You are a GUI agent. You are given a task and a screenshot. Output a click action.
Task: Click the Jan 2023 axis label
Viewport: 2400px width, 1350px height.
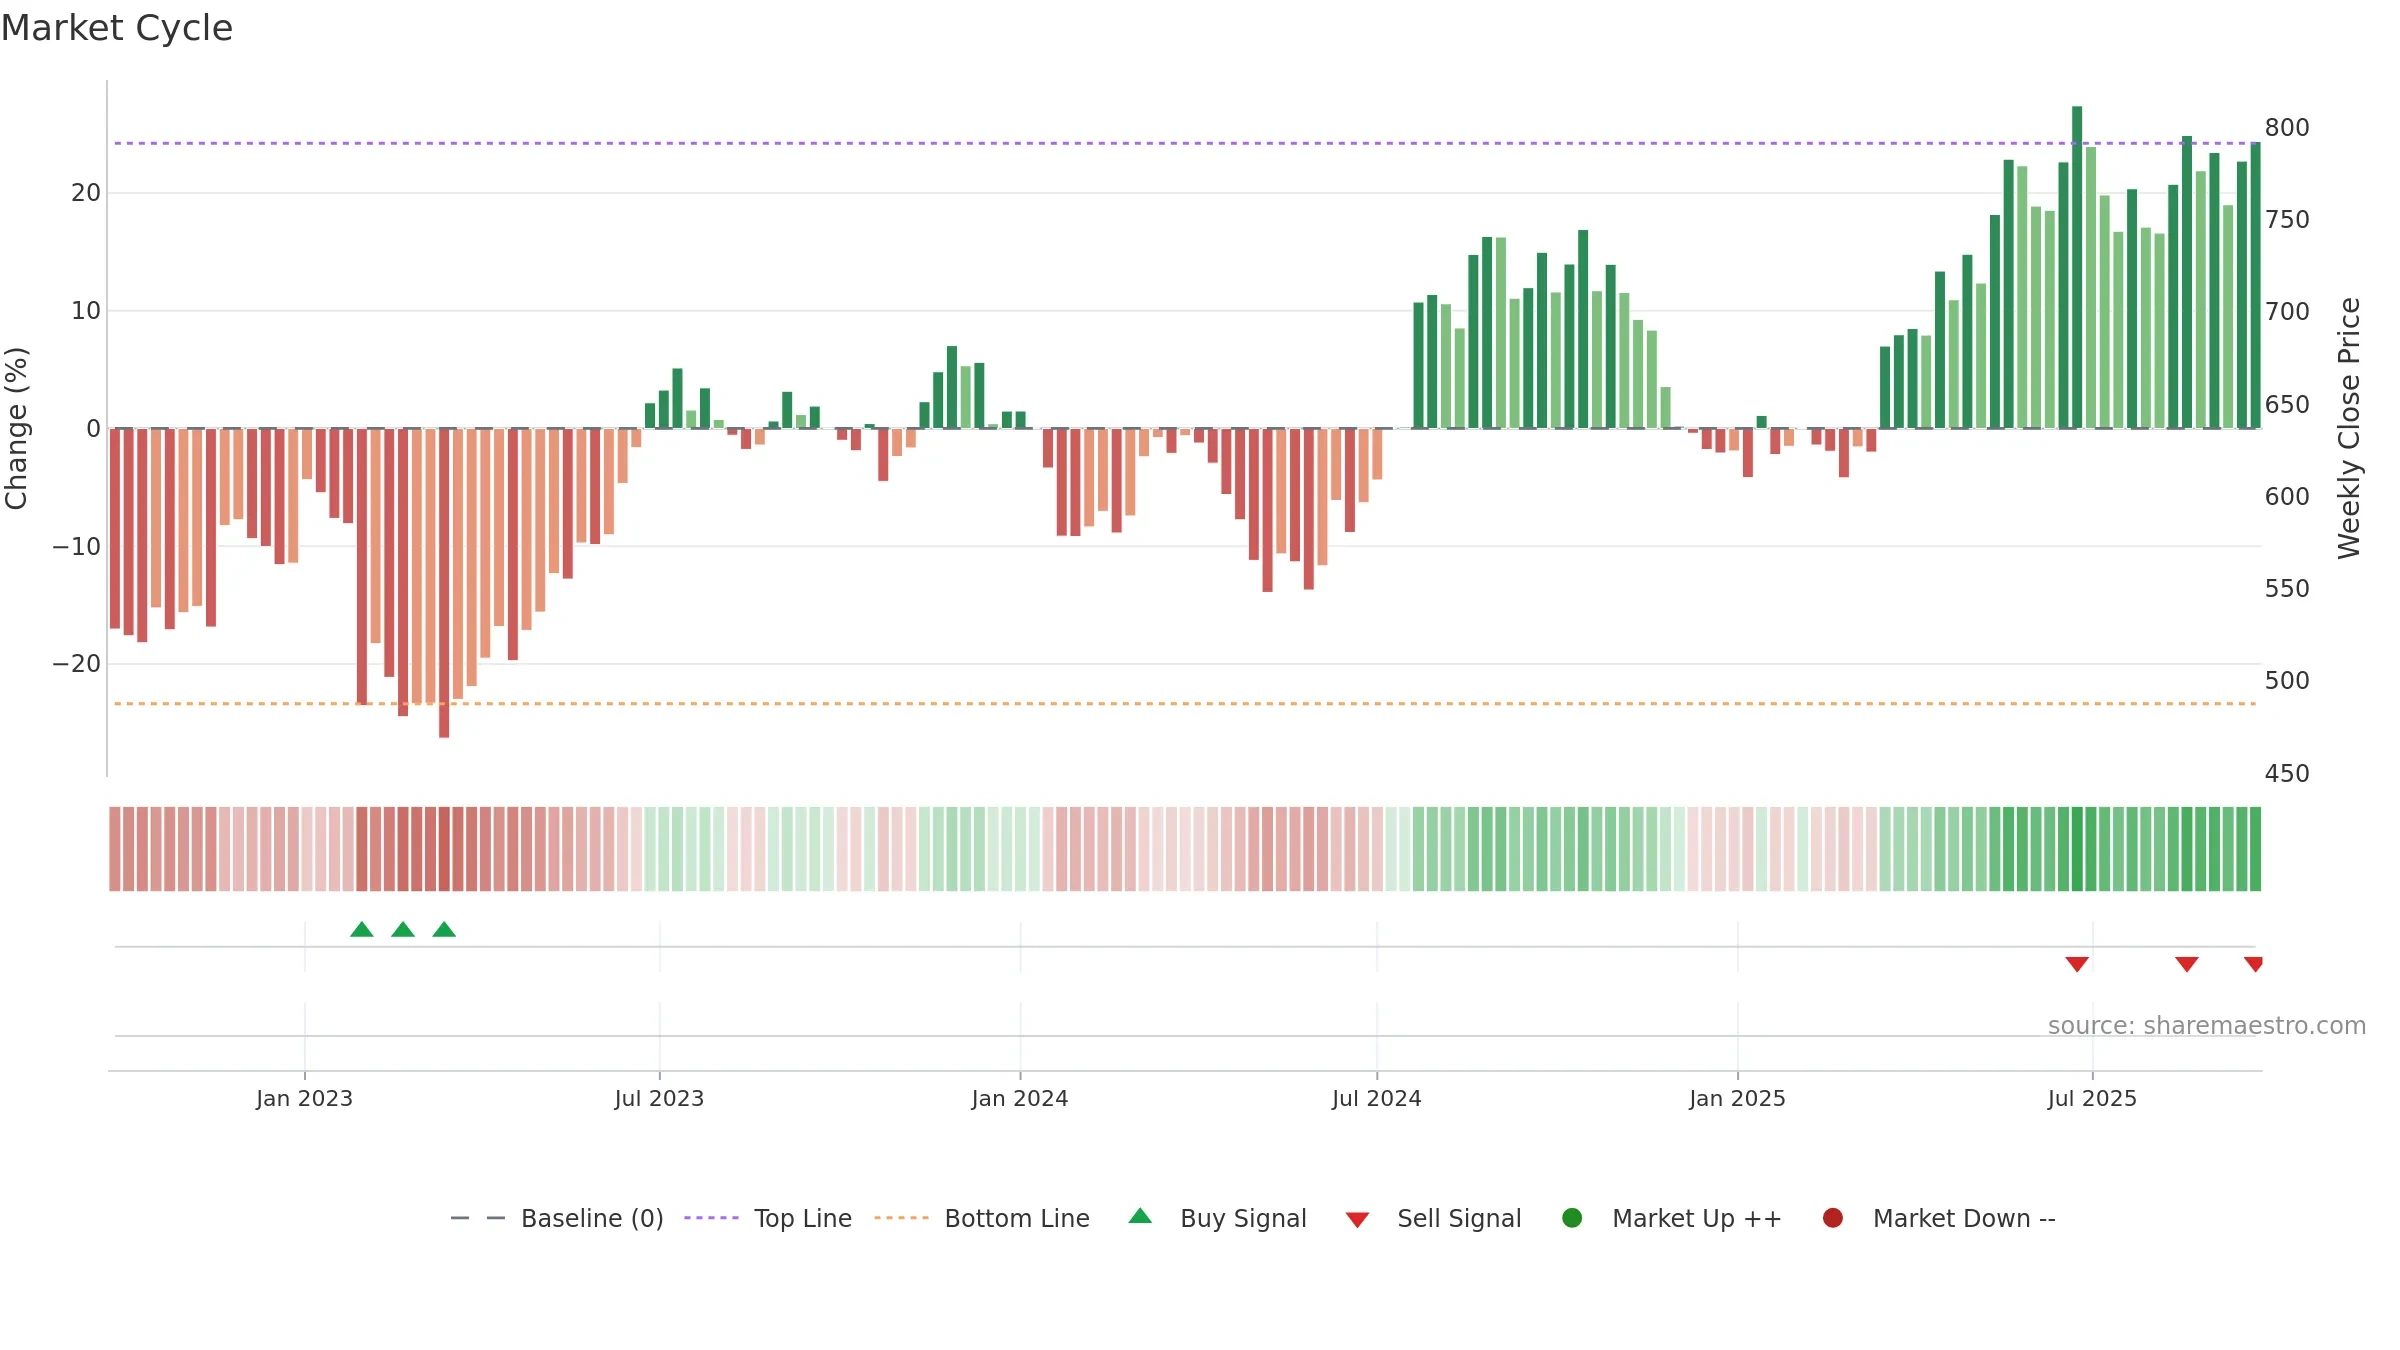[x=304, y=1098]
